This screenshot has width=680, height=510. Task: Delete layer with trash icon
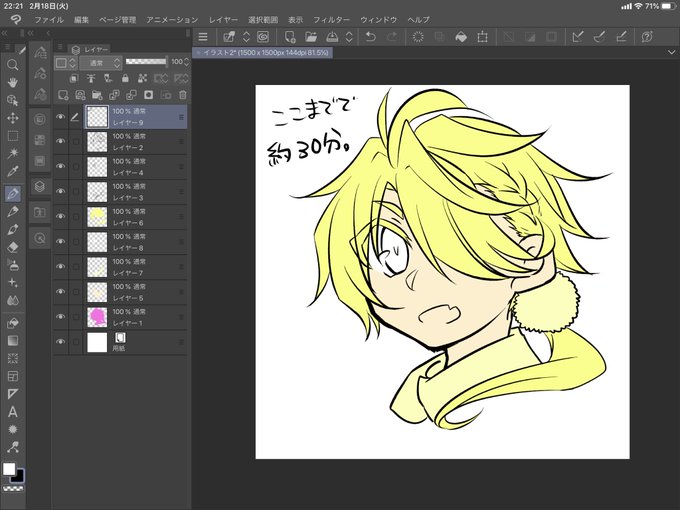pyautogui.click(x=183, y=95)
